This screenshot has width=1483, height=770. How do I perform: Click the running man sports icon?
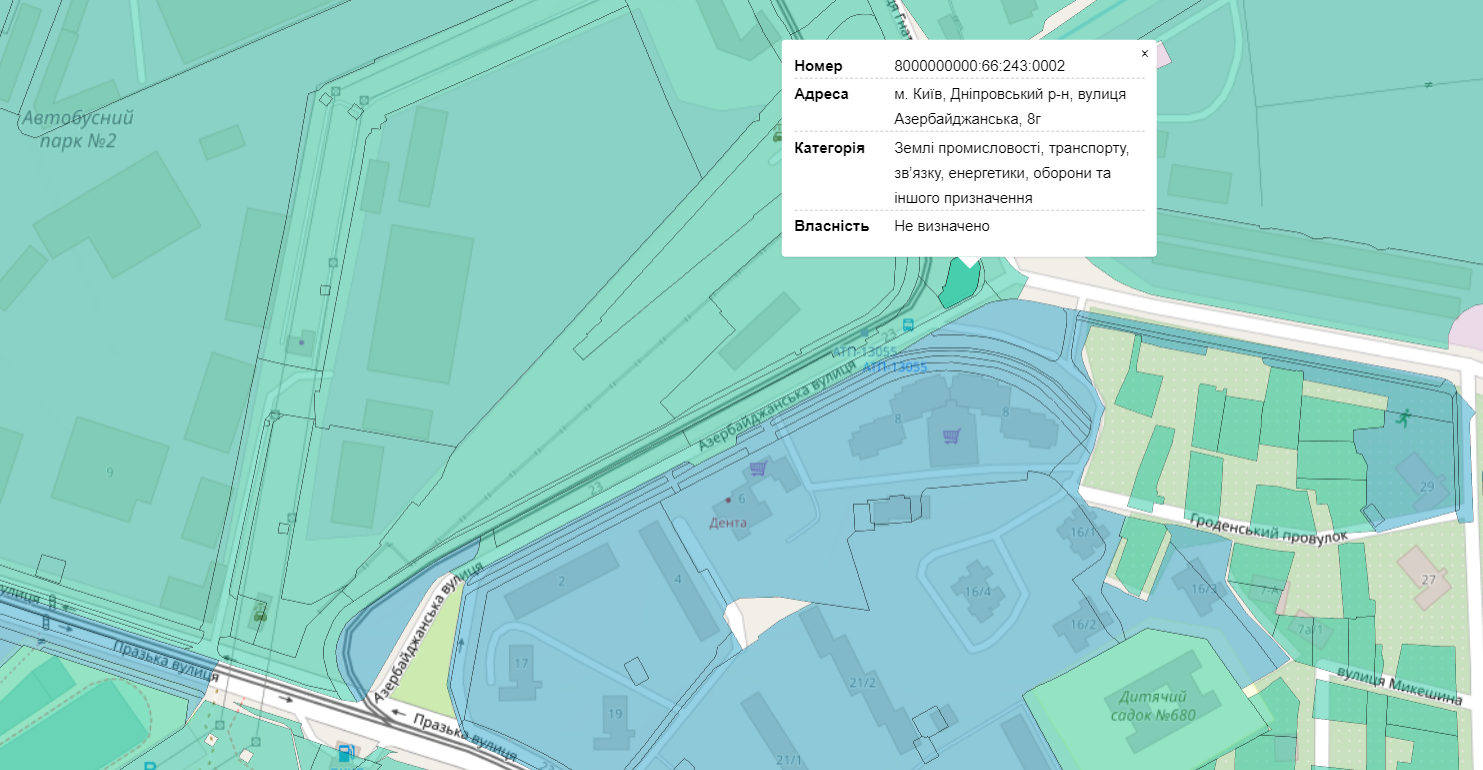1404,417
